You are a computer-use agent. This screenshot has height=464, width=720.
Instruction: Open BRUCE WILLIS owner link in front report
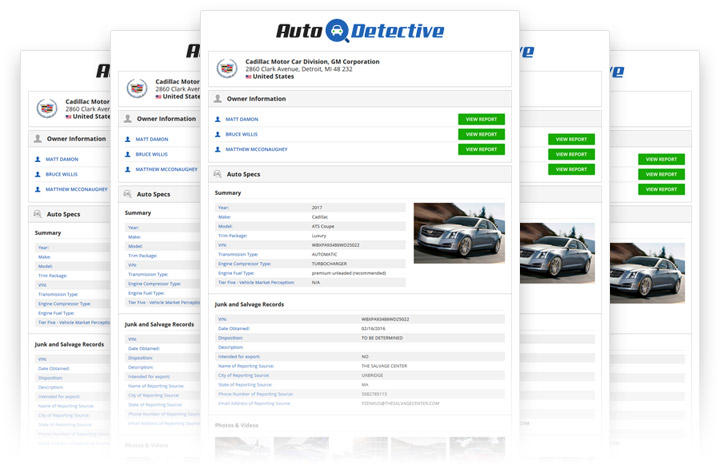pos(242,134)
